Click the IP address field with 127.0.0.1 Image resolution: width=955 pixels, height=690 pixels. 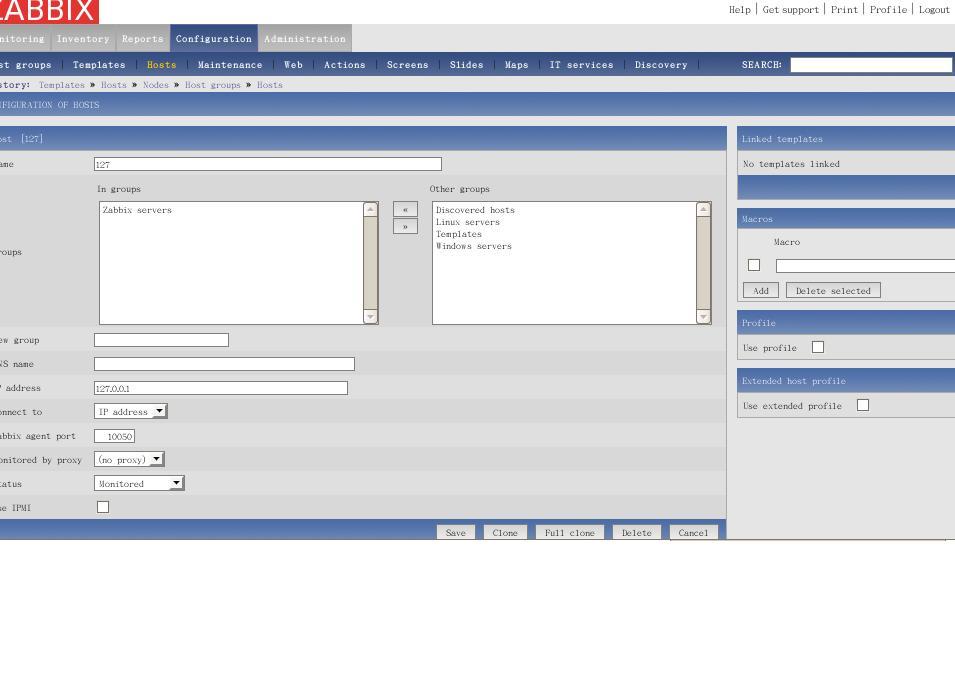tap(221, 388)
